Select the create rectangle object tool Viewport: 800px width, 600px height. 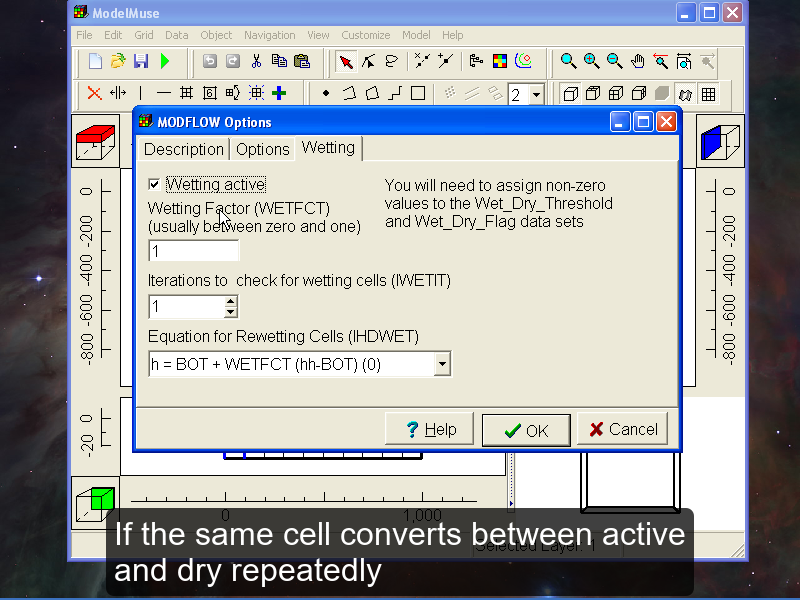[x=418, y=93]
